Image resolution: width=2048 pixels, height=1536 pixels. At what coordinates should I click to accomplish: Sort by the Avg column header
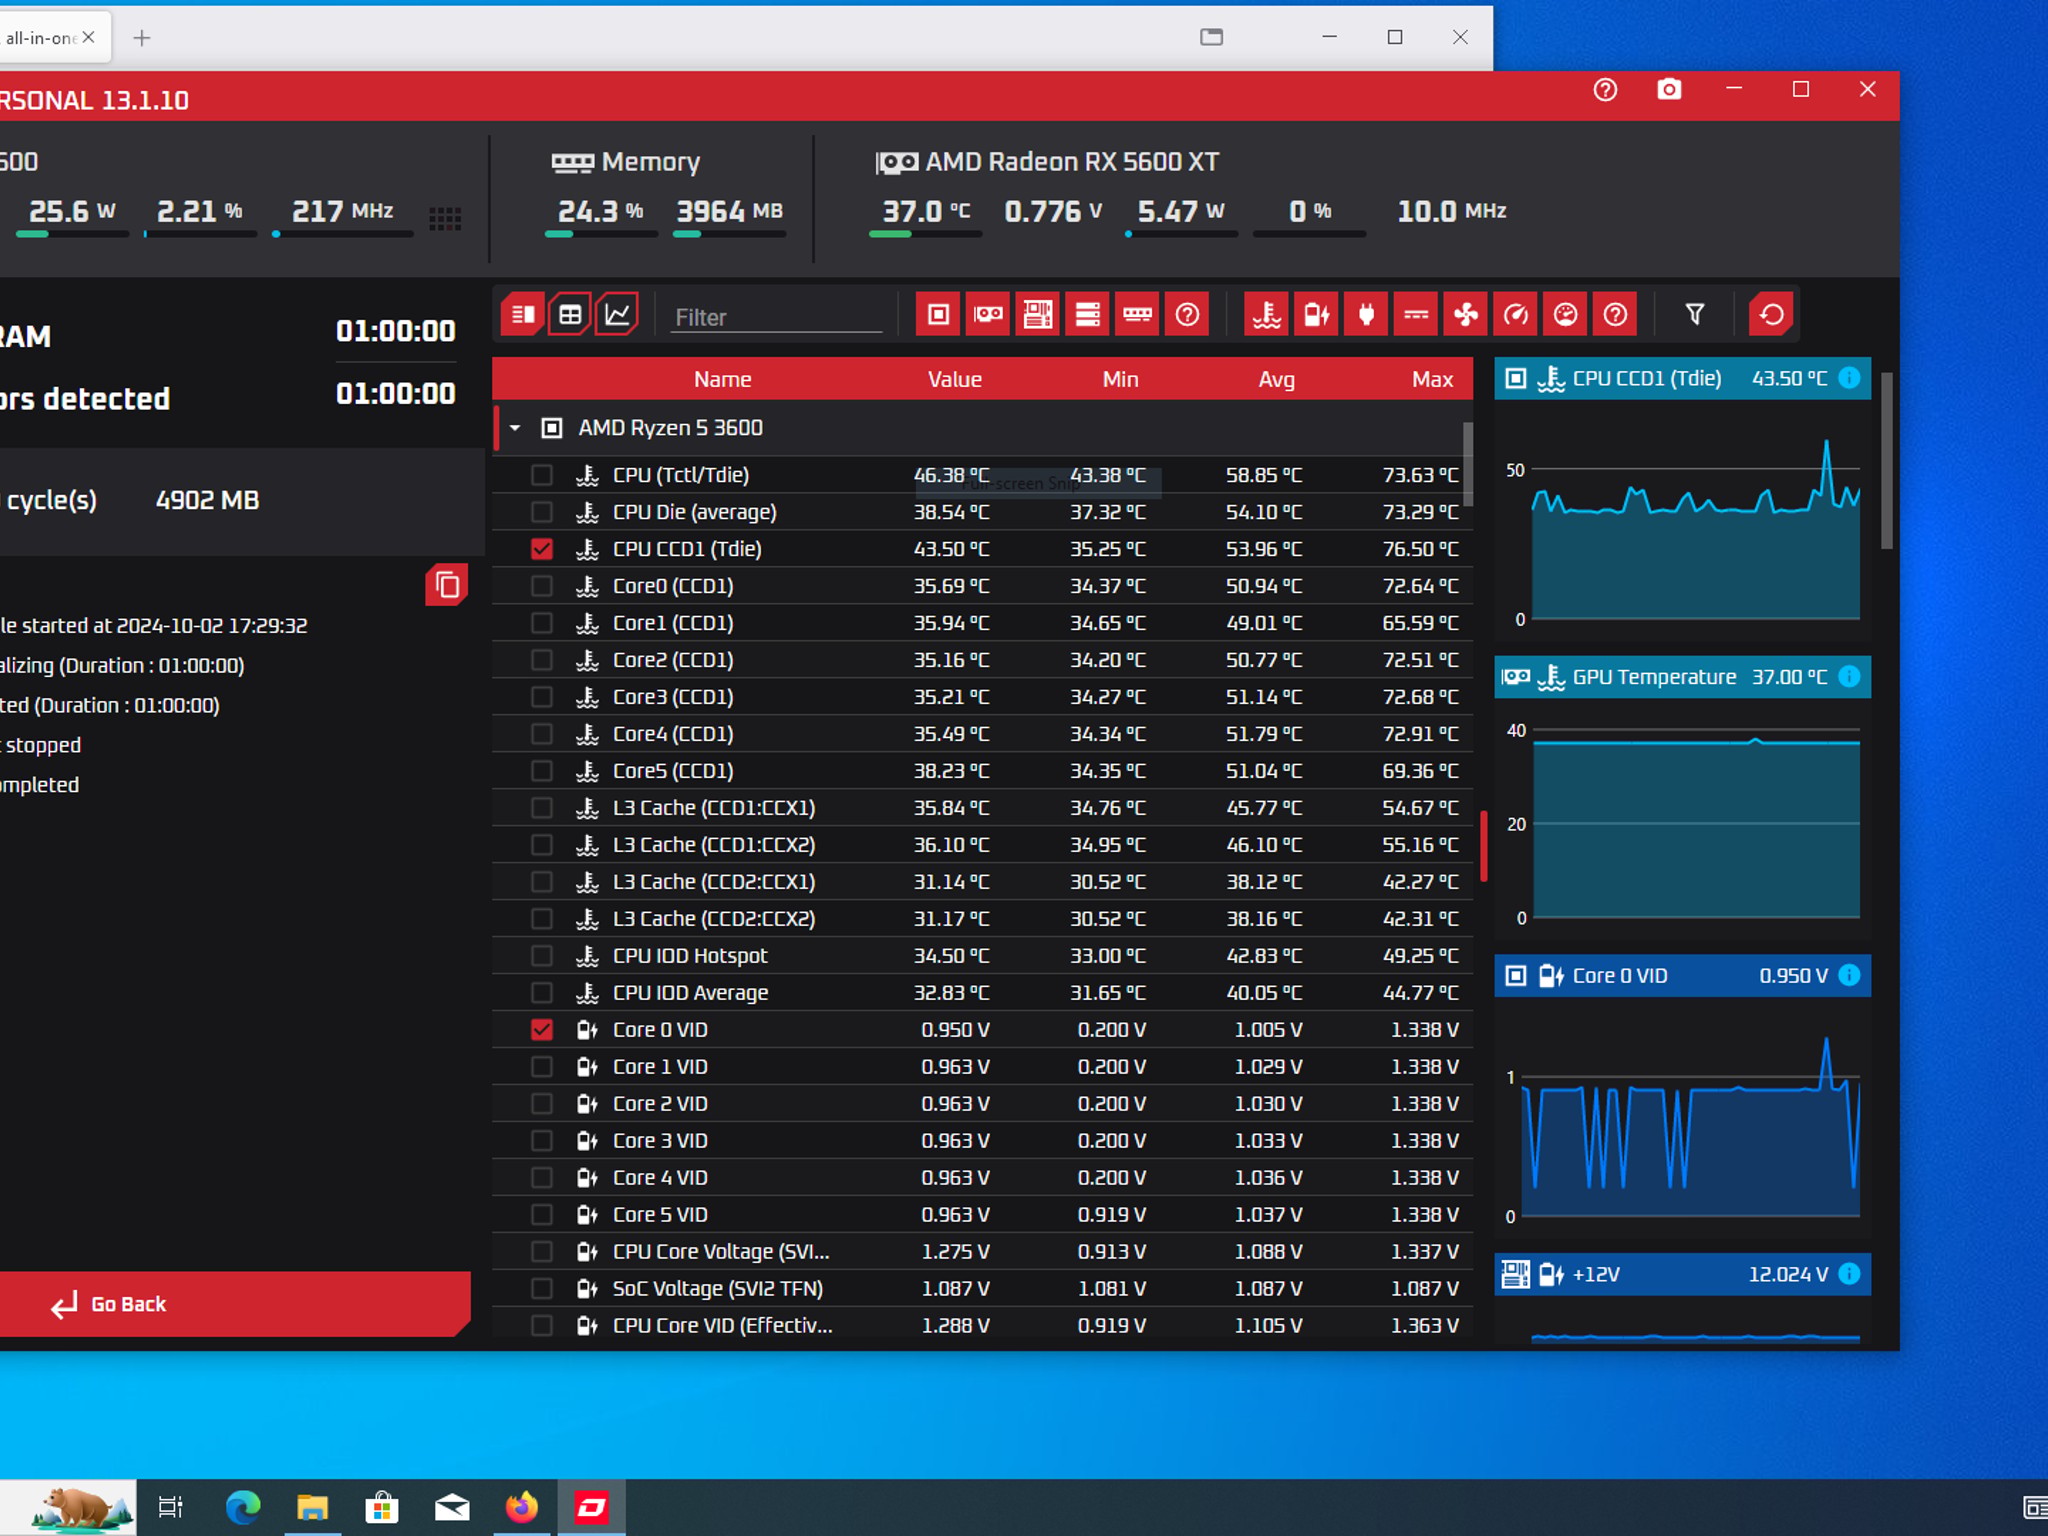(1276, 379)
